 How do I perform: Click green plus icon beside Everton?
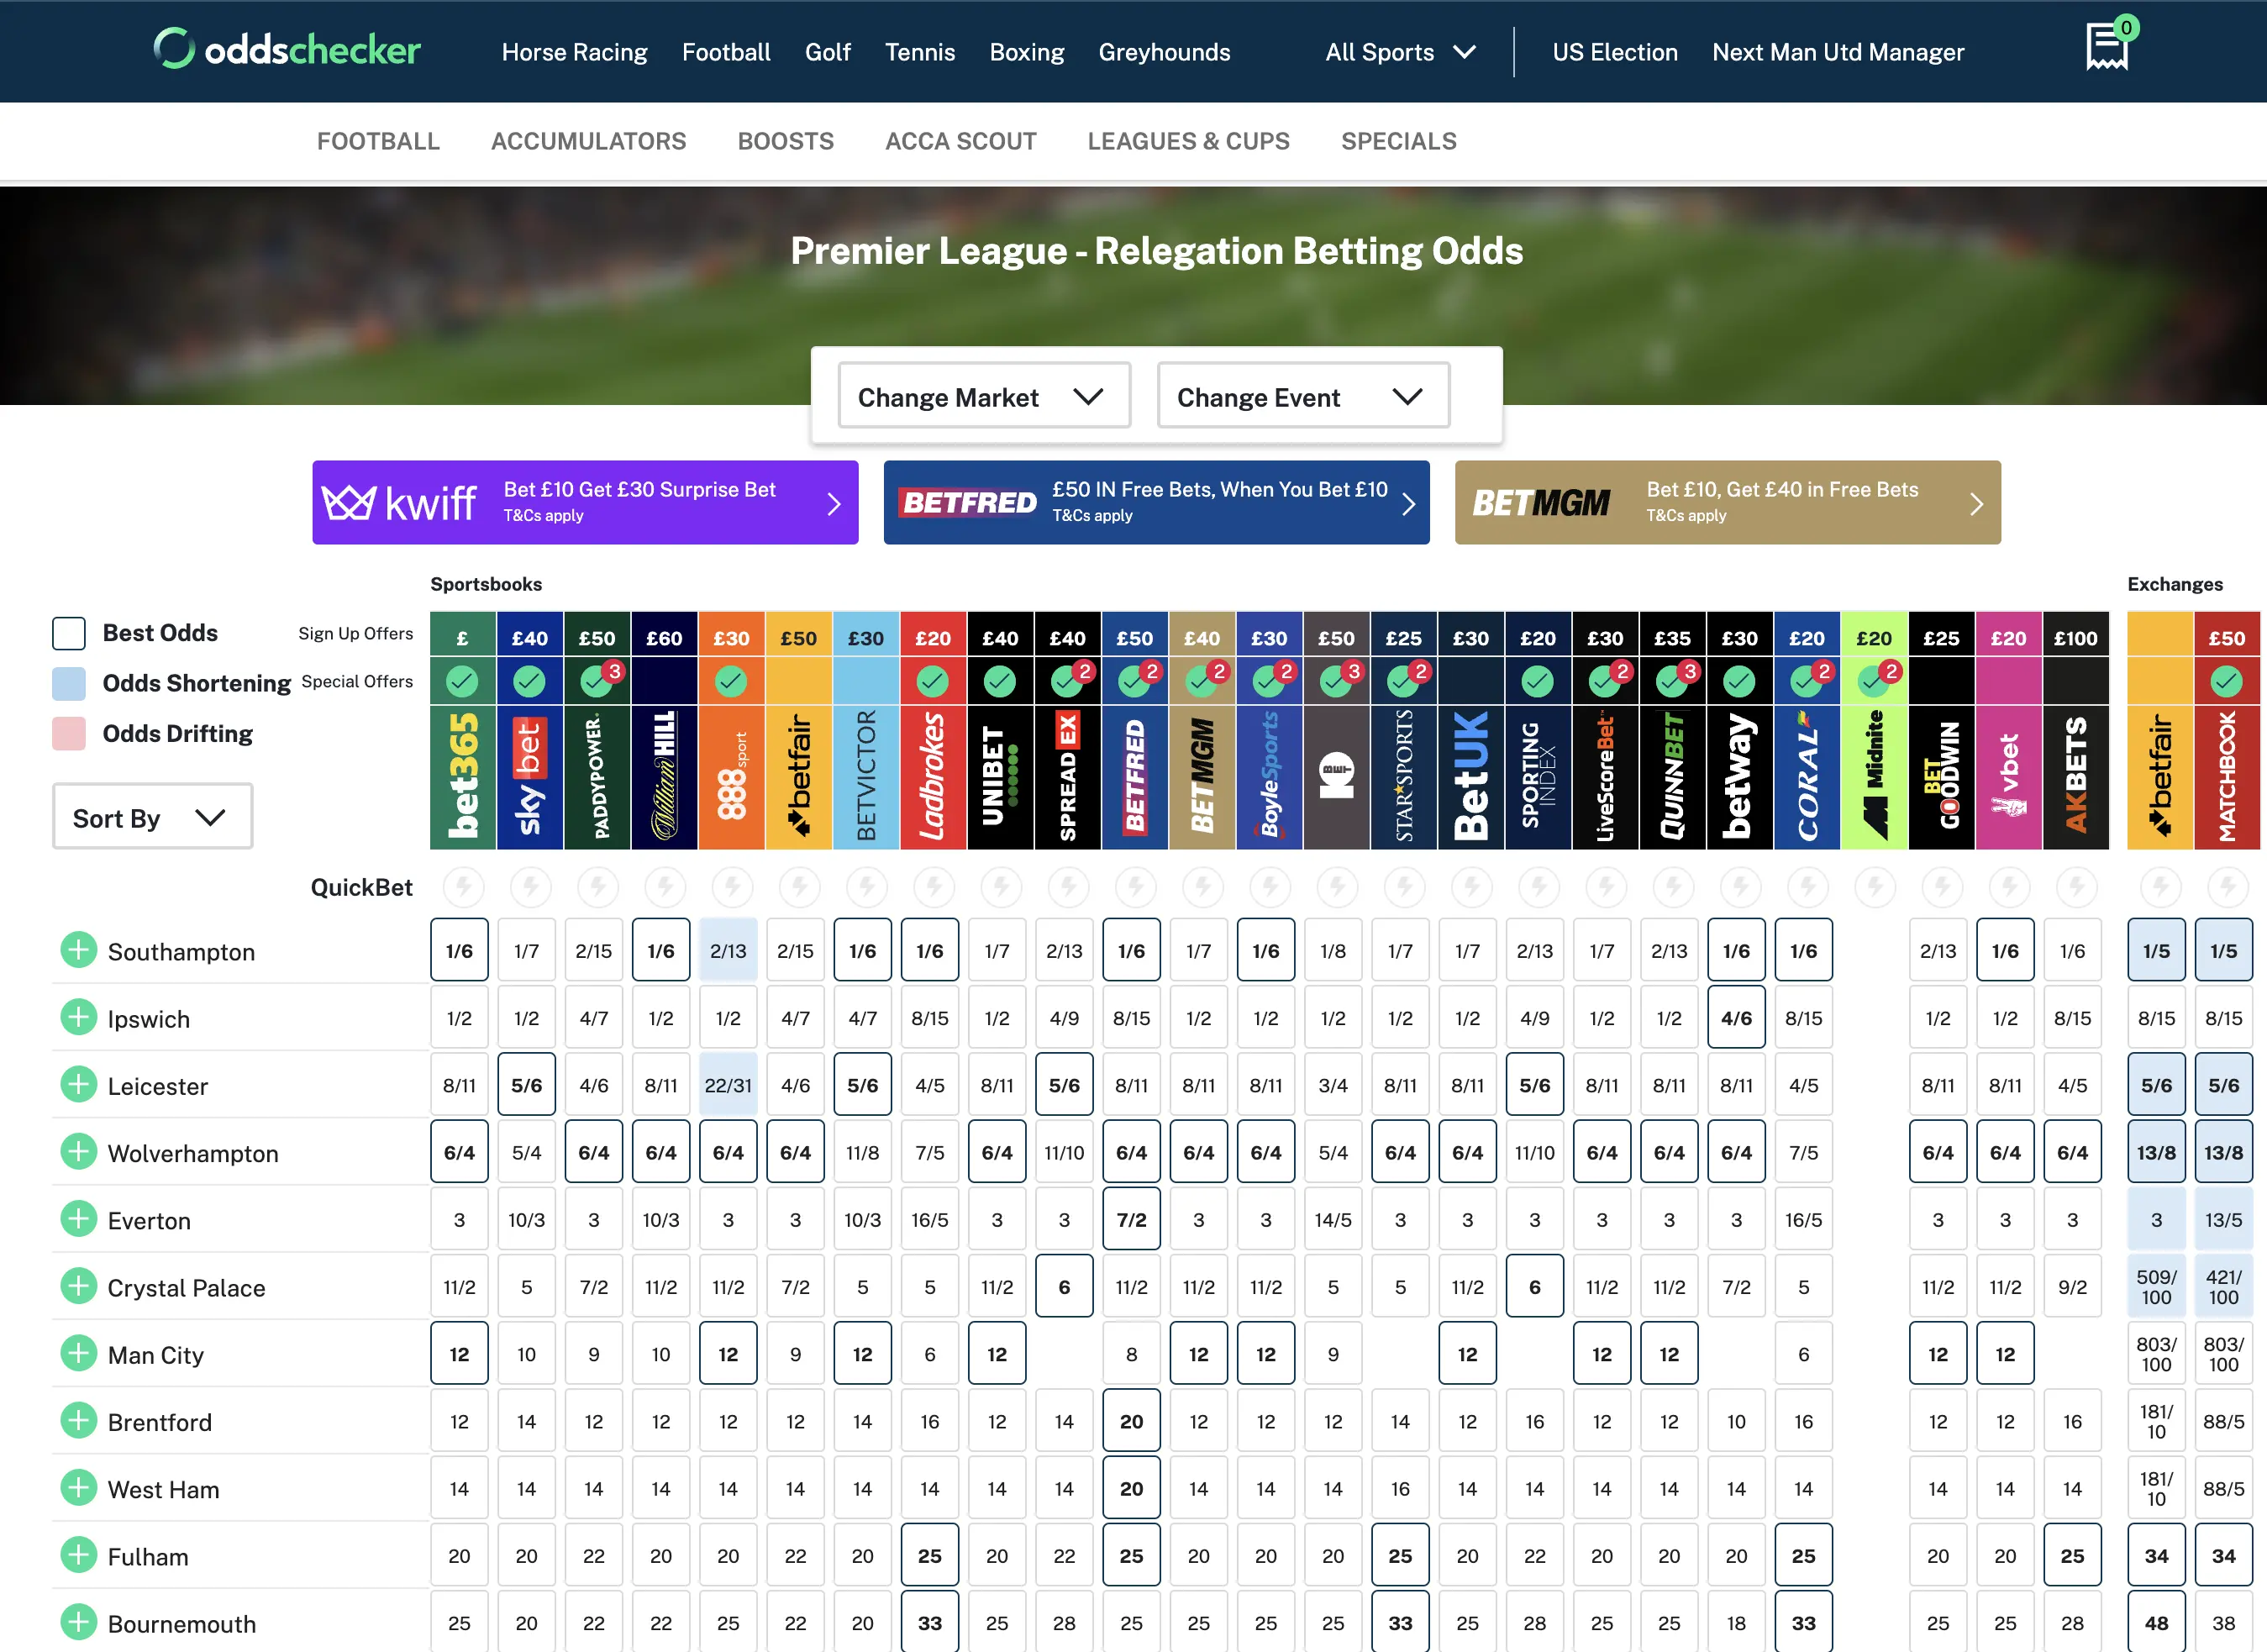(x=79, y=1219)
